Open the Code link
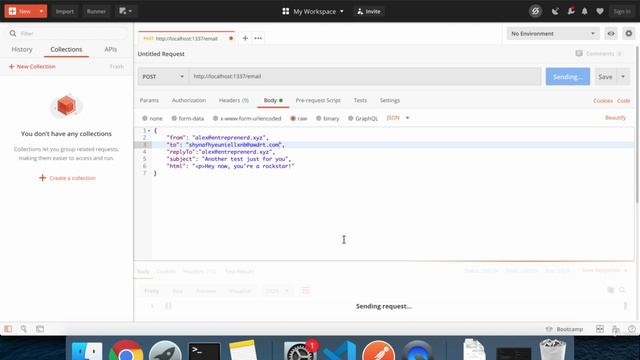The height and width of the screenshot is (360, 640). click(623, 100)
